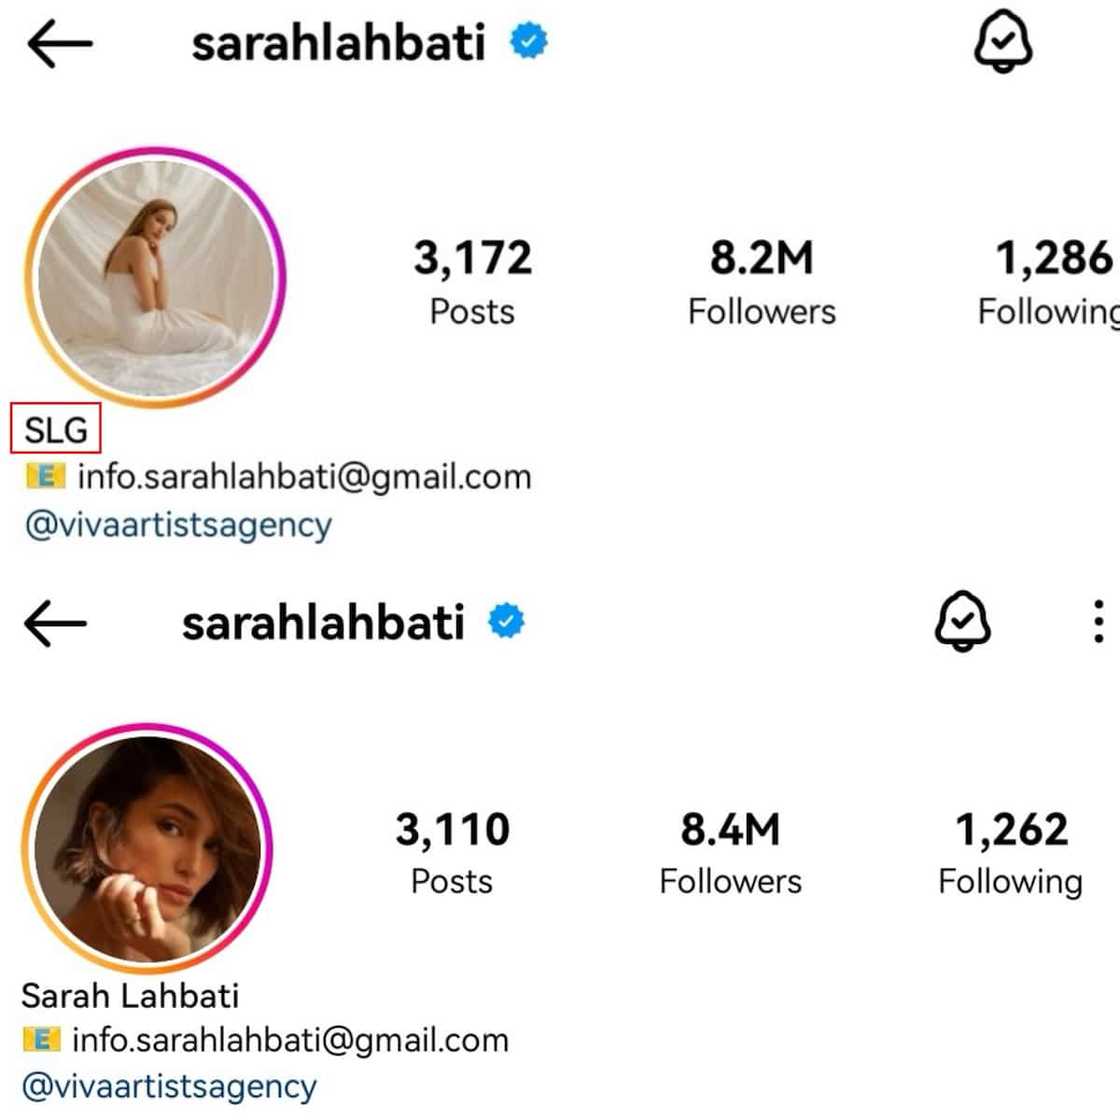Toggle the notification bell in bottom profile
Image resolution: width=1120 pixels, height=1120 pixels.
962,621
